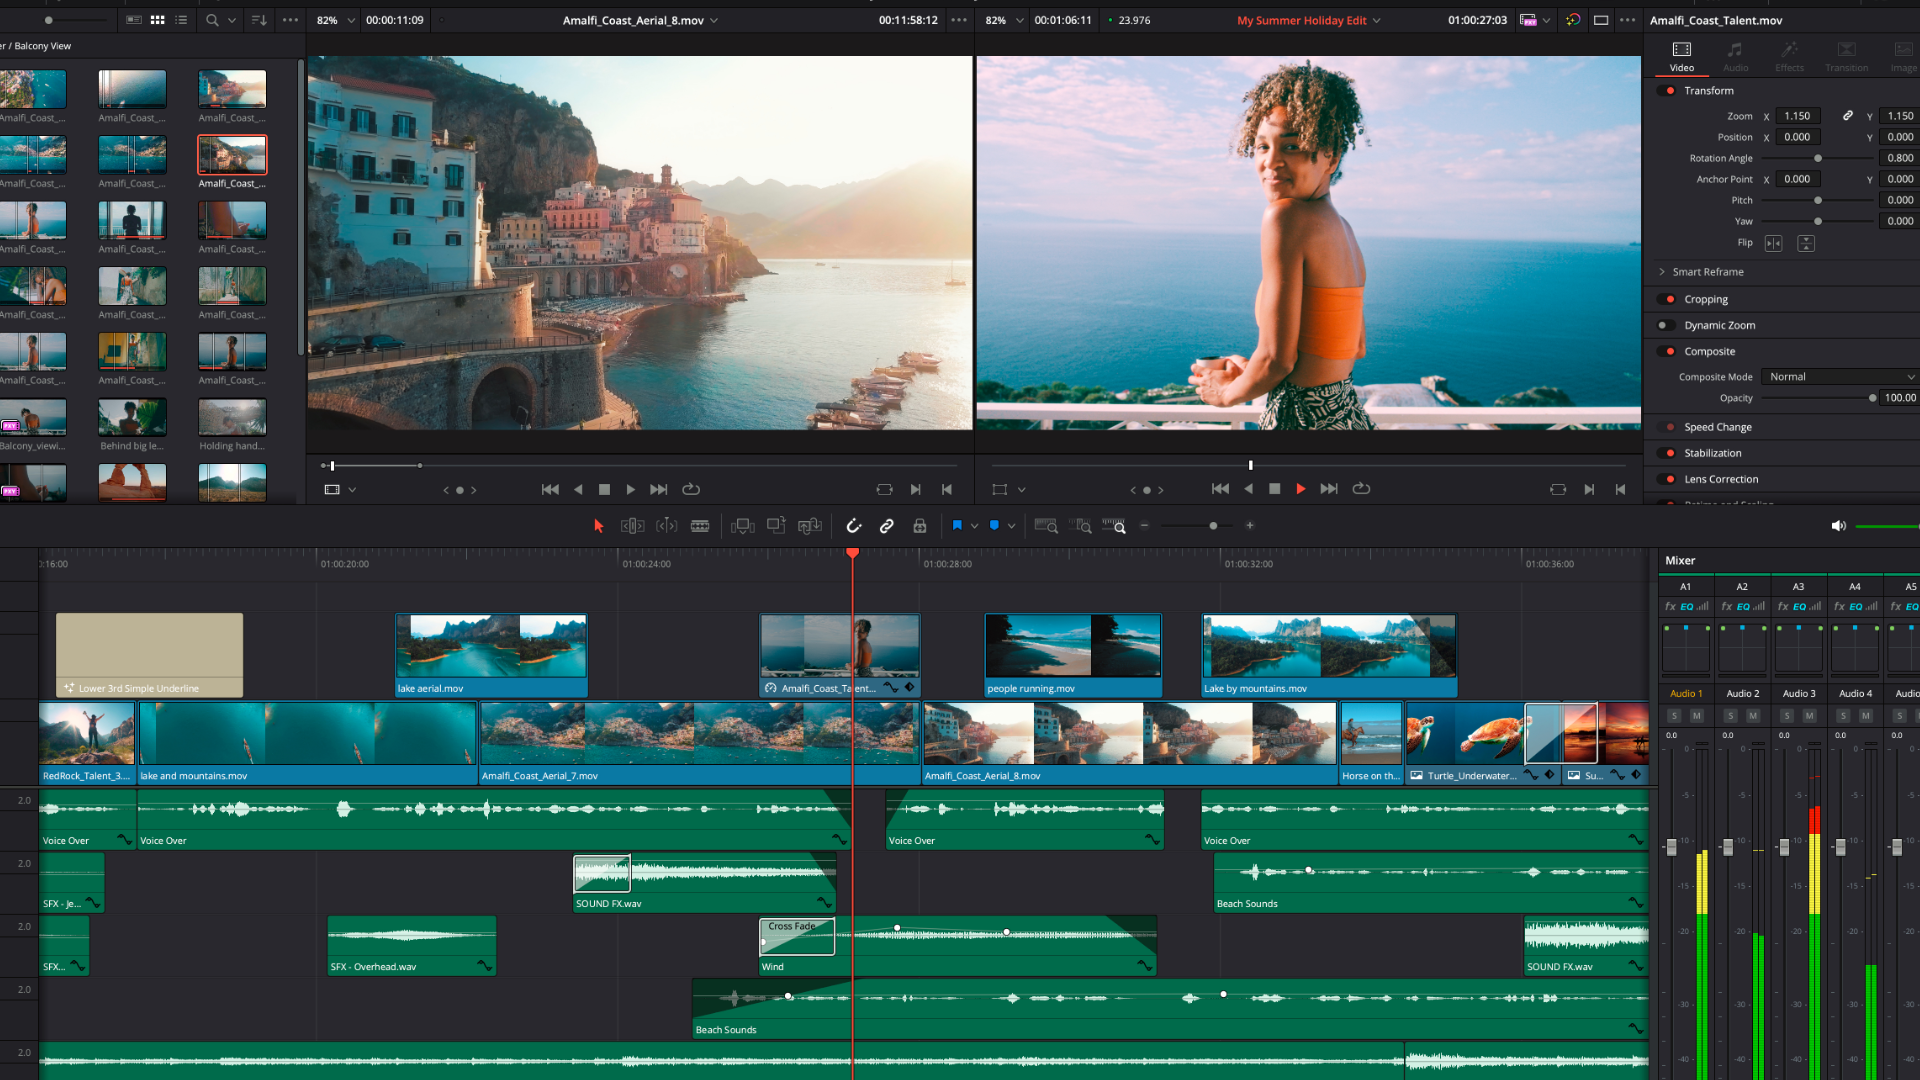
Task: Open the My Summer Holiday Edit timeline dropdown
Action: [1377, 21]
